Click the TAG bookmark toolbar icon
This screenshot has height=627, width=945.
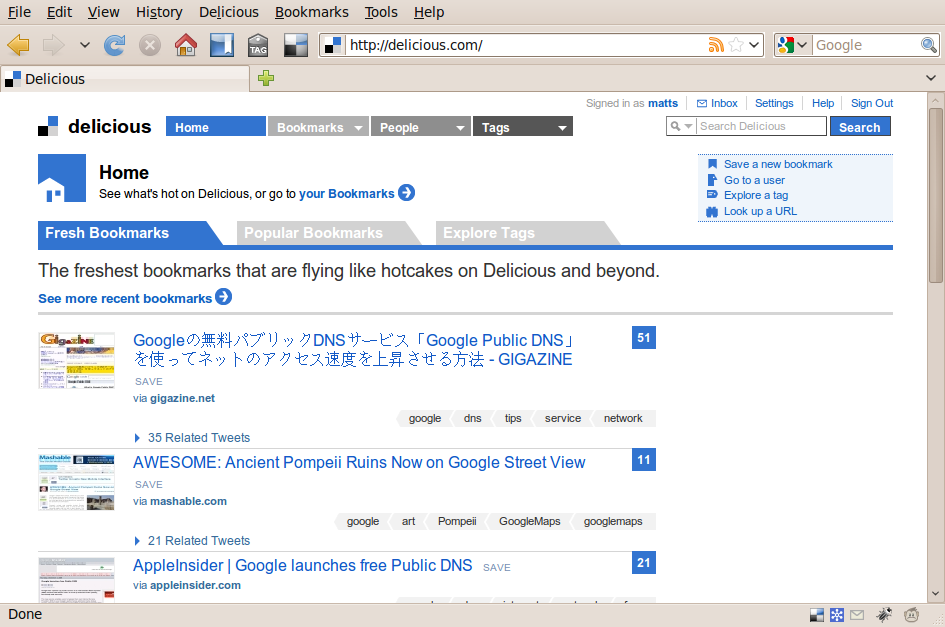(258, 45)
